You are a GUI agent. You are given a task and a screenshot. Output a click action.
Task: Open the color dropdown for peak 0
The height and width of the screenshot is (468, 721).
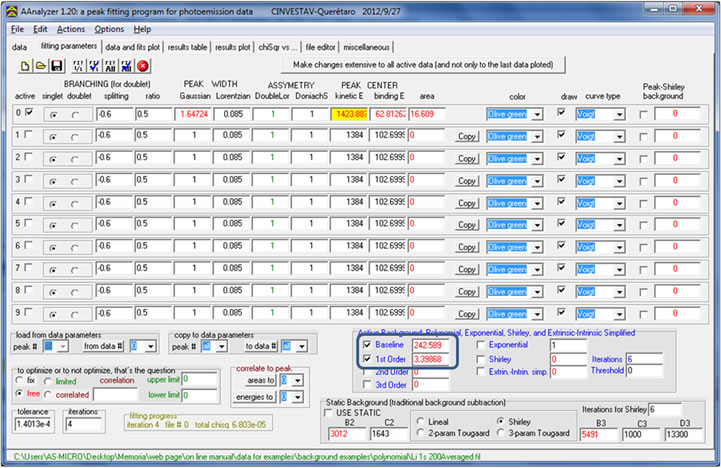pyautogui.click(x=537, y=114)
